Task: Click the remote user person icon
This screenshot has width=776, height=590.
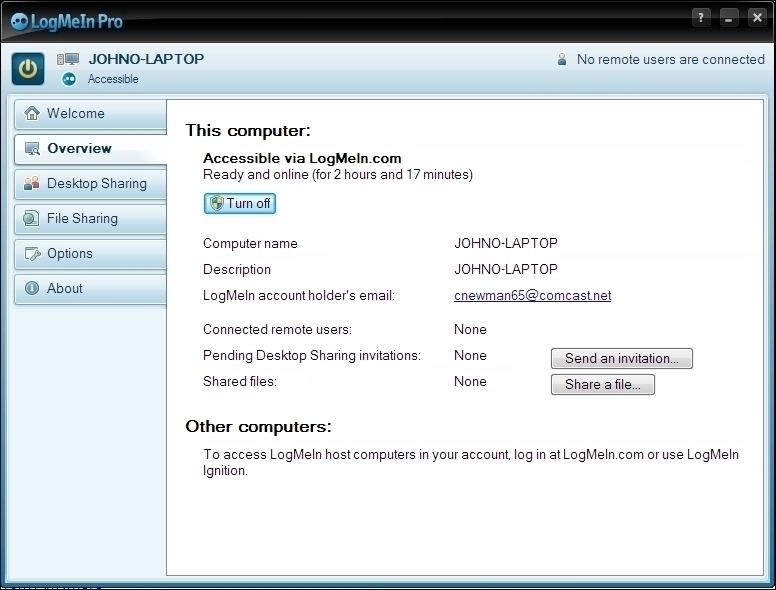Action: click(x=562, y=59)
